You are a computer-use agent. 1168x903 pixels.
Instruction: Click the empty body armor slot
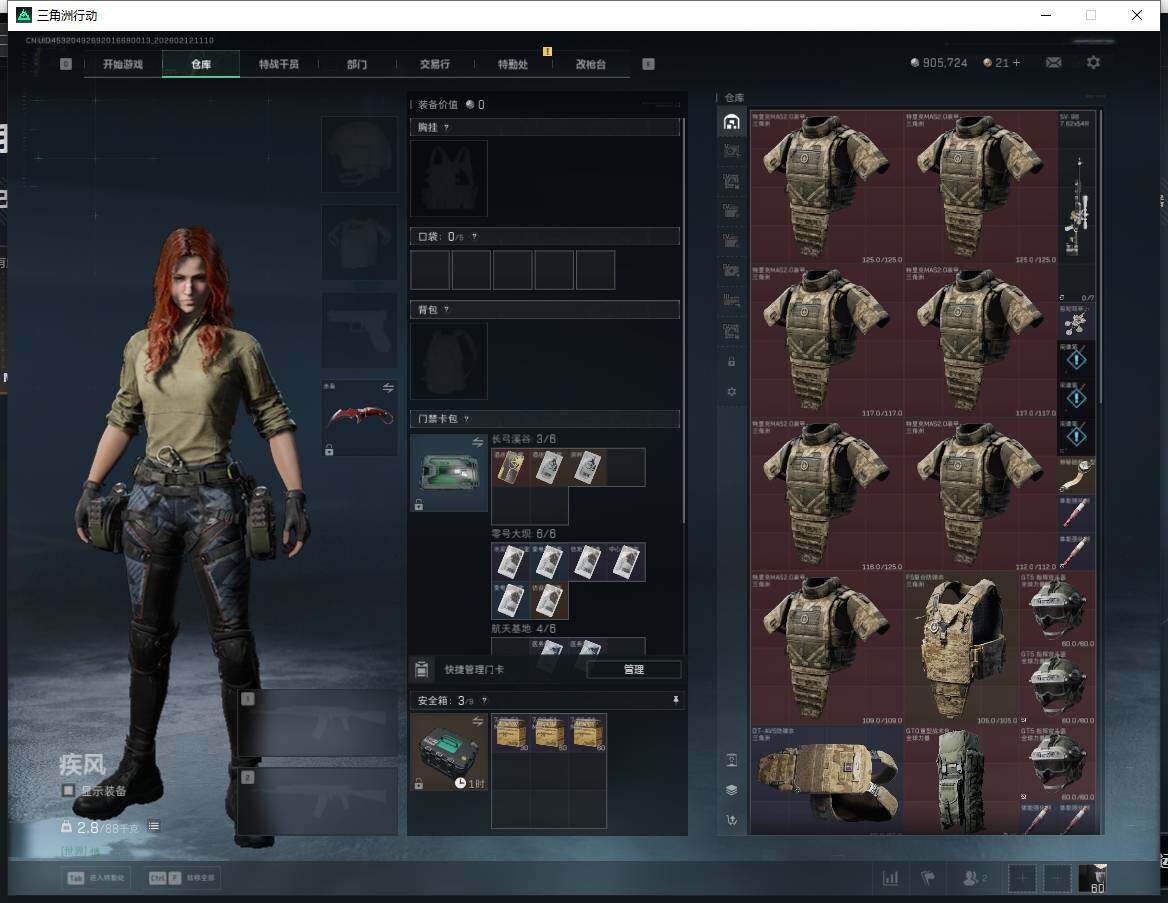[x=359, y=242]
